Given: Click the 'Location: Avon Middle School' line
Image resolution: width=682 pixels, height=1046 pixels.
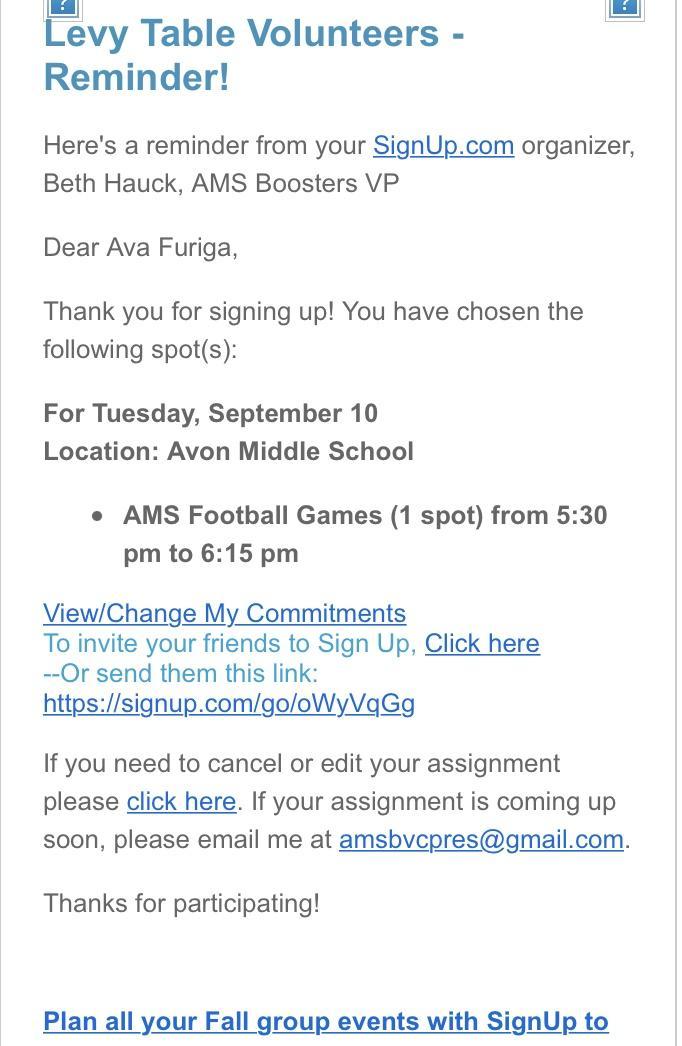Looking at the screenshot, I should click(x=228, y=452).
